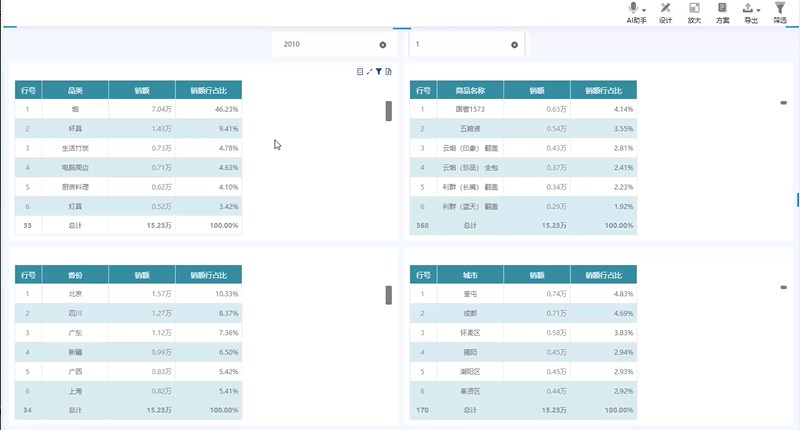
Task: Select the 电脑周边 category cell
Action: point(75,167)
